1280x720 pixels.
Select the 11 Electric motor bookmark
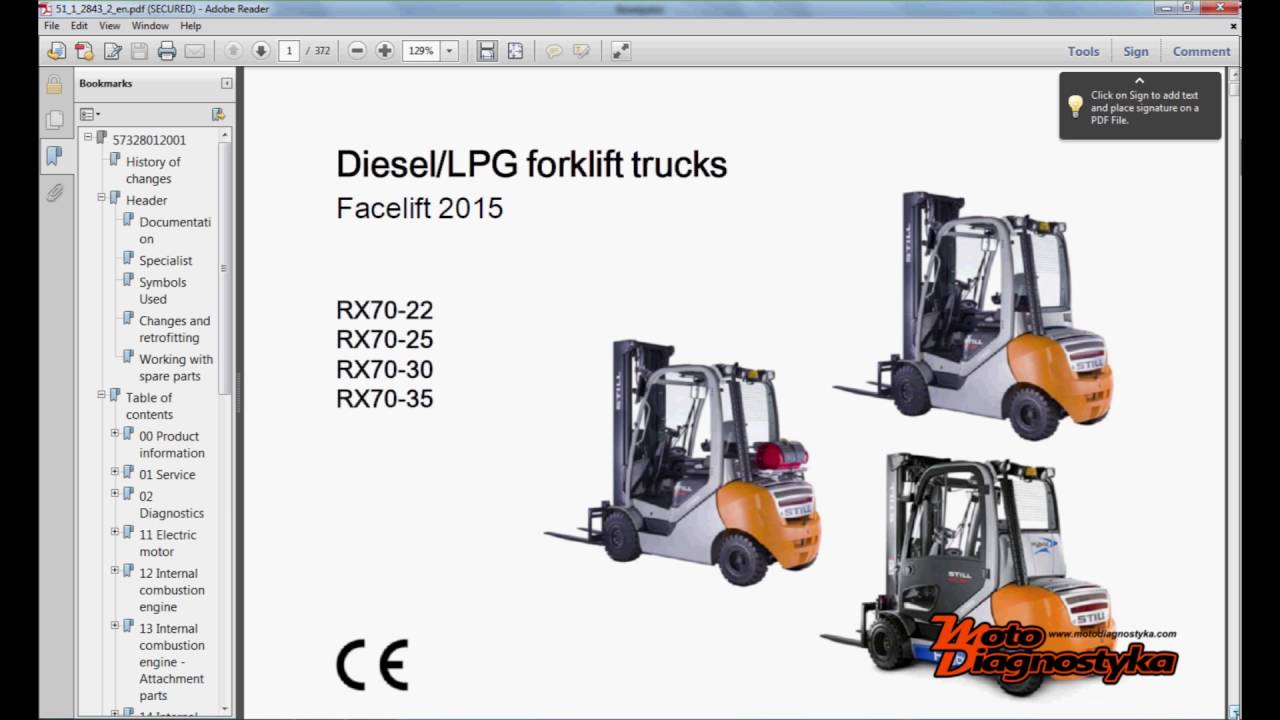click(x=168, y=543)
